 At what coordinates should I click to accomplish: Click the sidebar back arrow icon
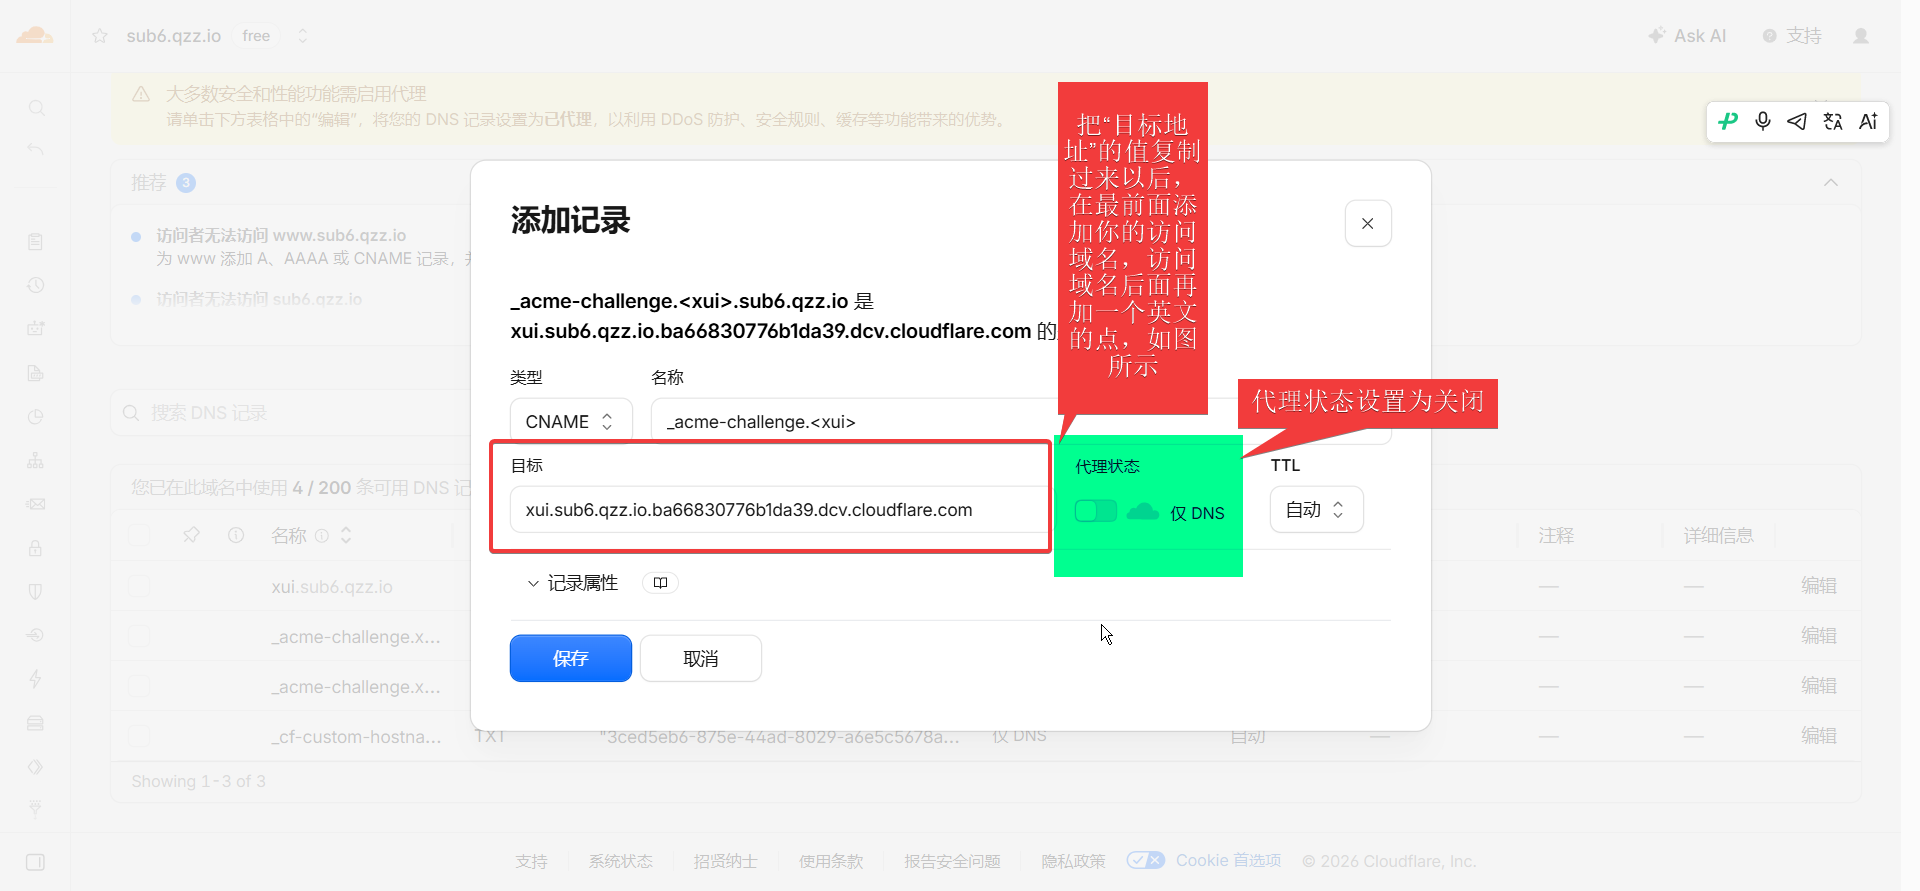pos(36,150)
